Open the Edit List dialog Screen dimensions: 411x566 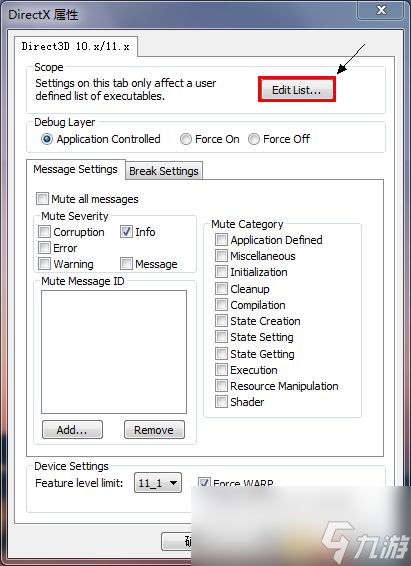(297, 90)
